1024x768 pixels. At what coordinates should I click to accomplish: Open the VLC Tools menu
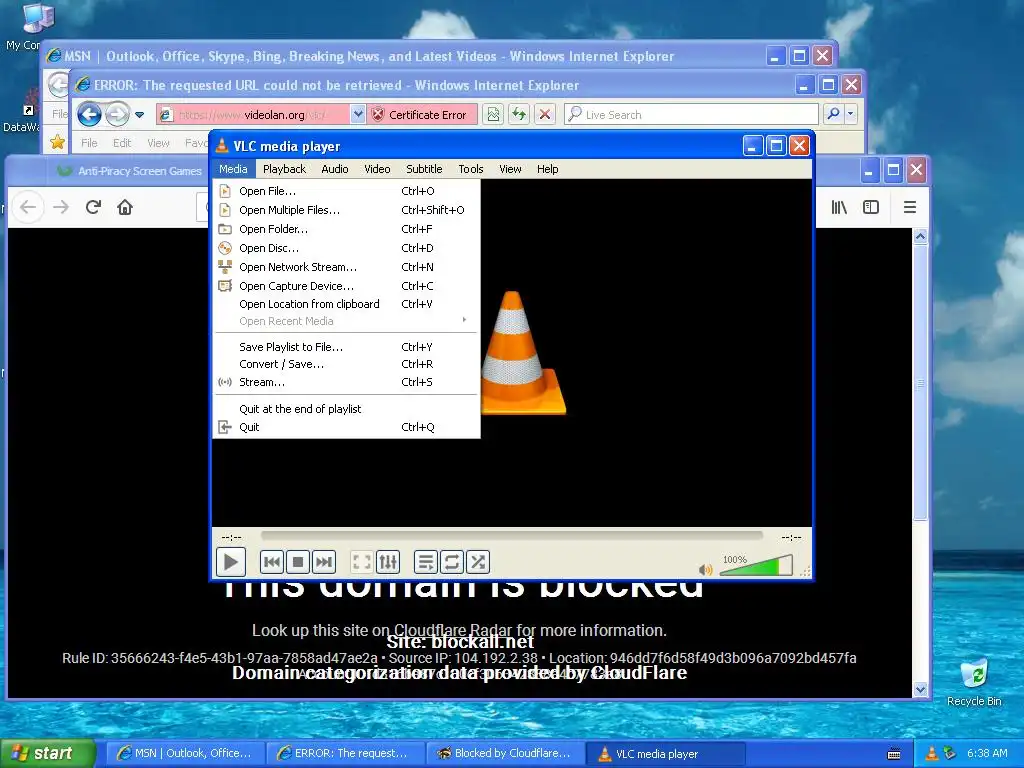click(x=470, y=168)
